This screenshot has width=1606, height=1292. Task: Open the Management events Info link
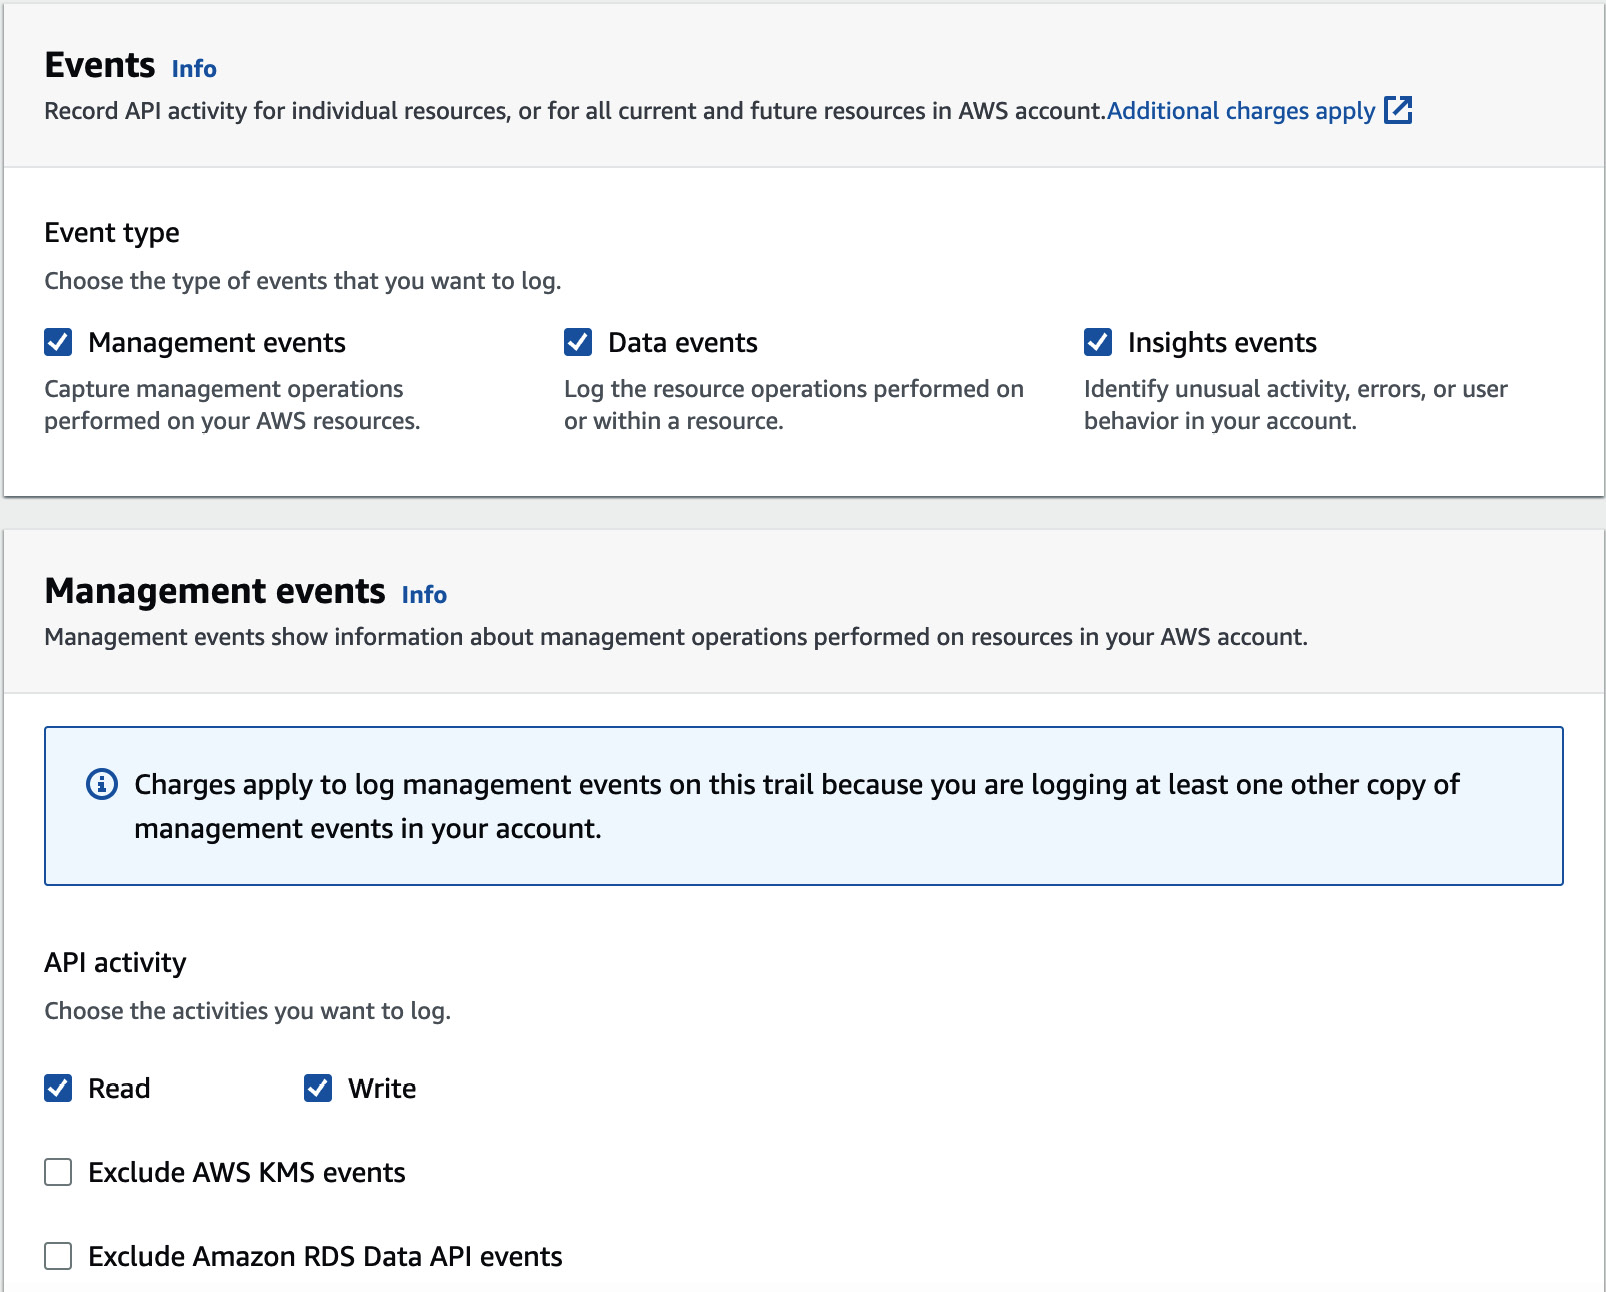click(424, 595)
